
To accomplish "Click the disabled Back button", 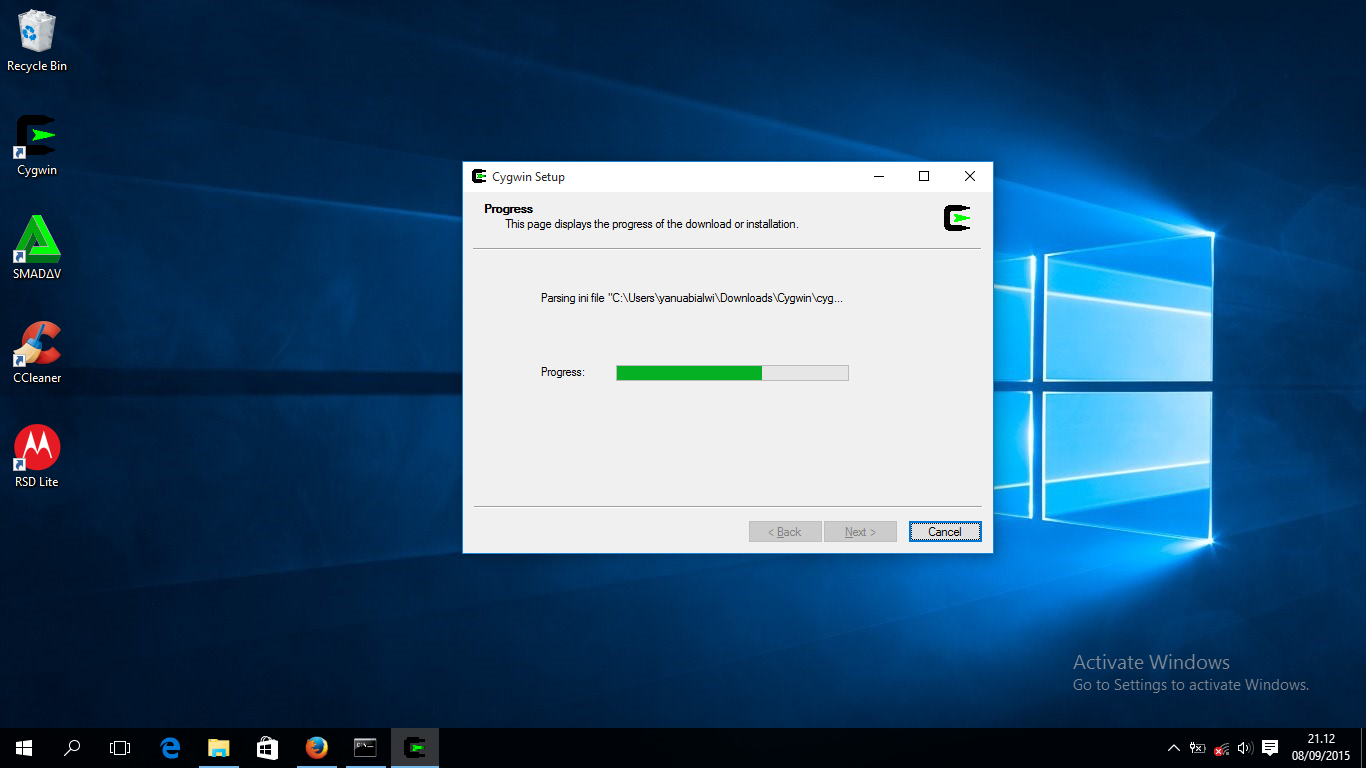I will pos(785,532).
